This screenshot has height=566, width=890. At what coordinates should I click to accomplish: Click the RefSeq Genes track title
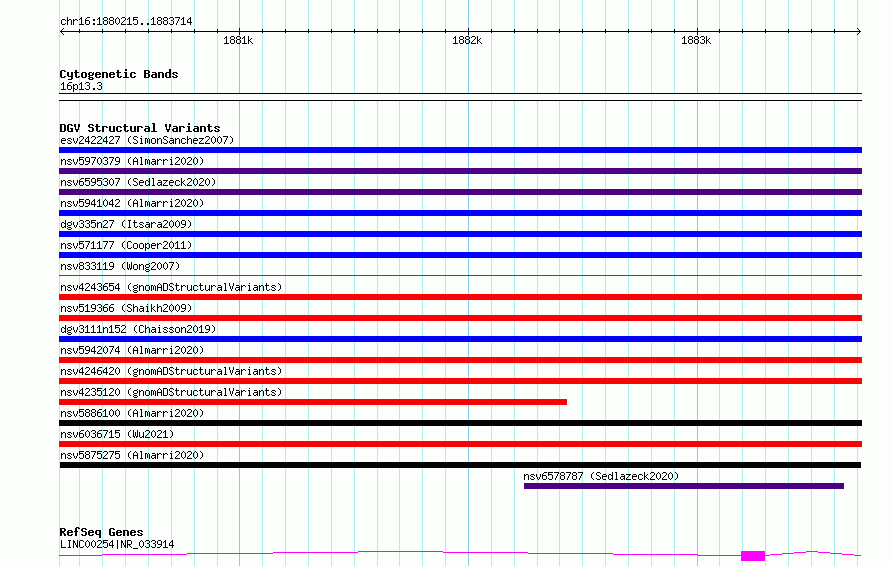[x=101, y=532]
